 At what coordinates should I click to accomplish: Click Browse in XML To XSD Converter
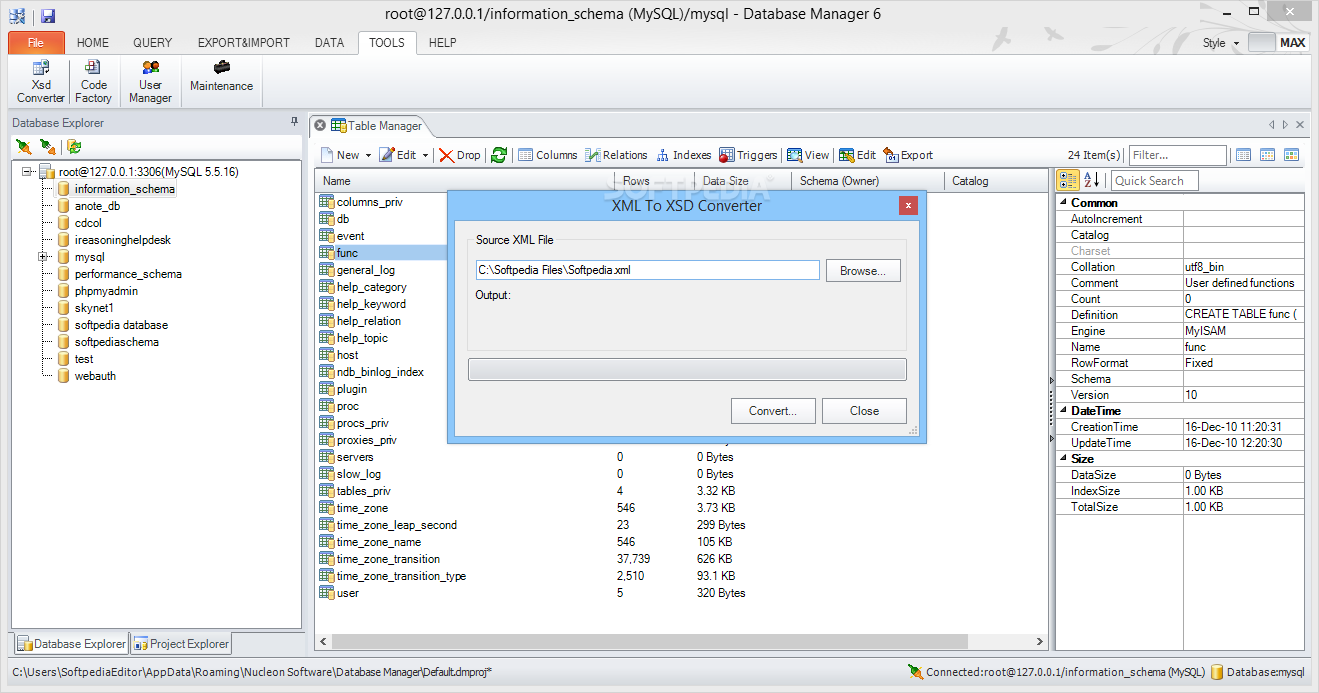tap(863, 270)
